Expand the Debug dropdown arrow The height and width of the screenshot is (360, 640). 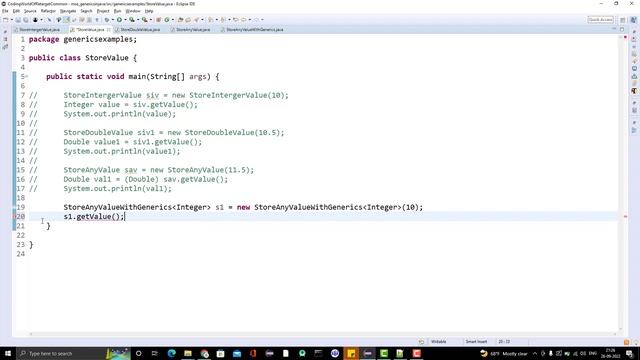coord(113,20)
